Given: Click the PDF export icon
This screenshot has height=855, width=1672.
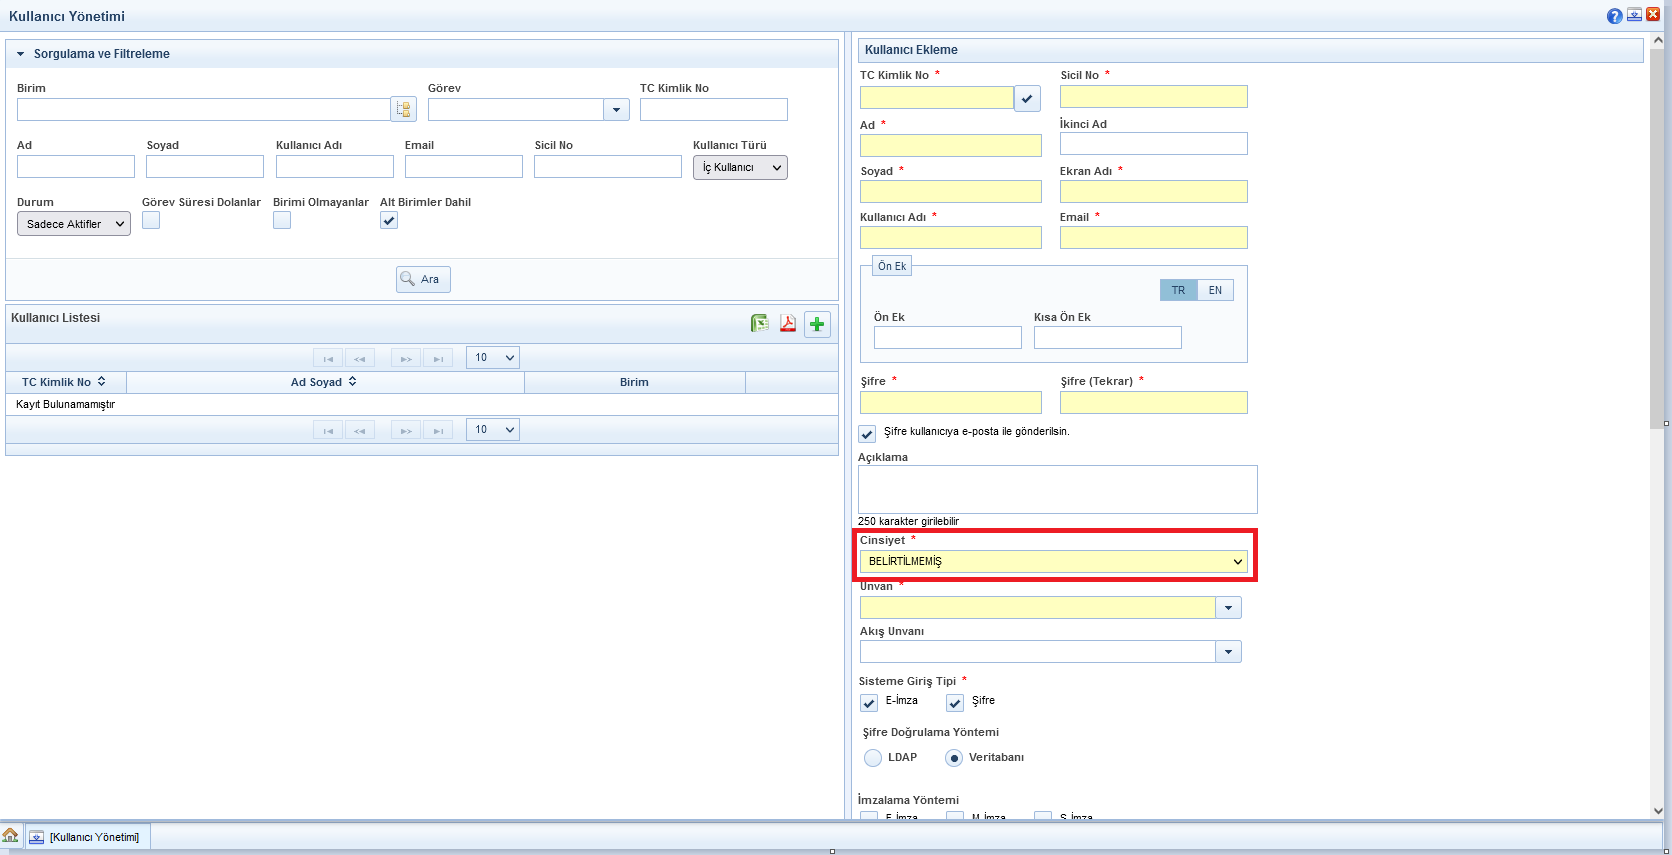Looking at the screenshot, I should point(788,323).
